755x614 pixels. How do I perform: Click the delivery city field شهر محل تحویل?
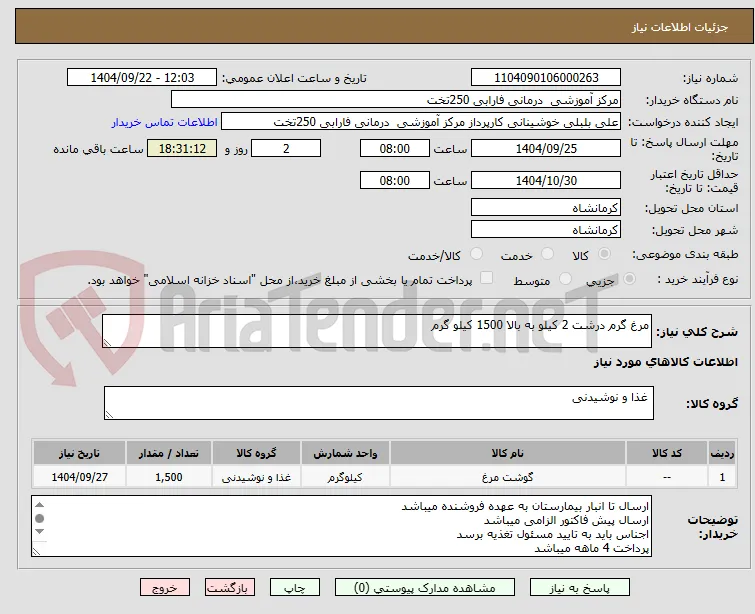point(546,230)
